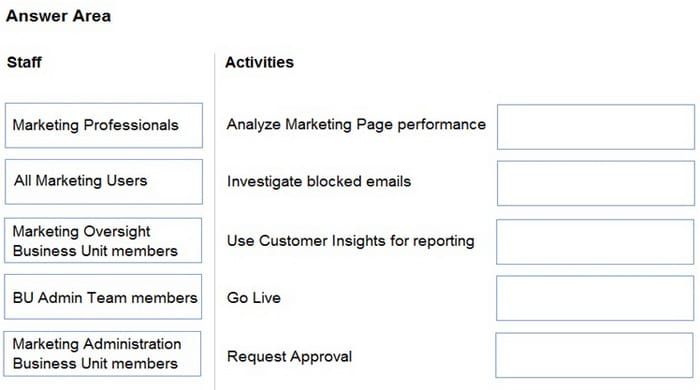Click 'Business Unit members' text under Marketing Administration
The width and height of the screenshot is (700, 390).
[x=95, y=364]
